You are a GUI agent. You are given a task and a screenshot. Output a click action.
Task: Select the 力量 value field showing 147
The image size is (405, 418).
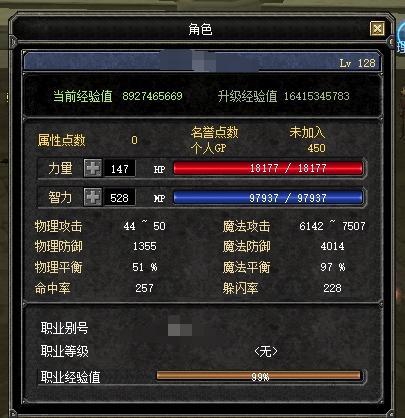(120, 168)
